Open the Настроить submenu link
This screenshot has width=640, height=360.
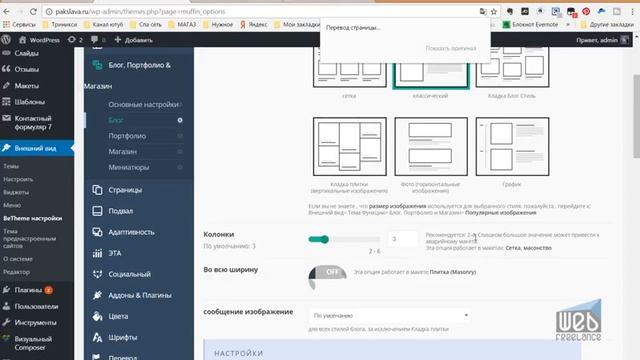click(18, 179)
